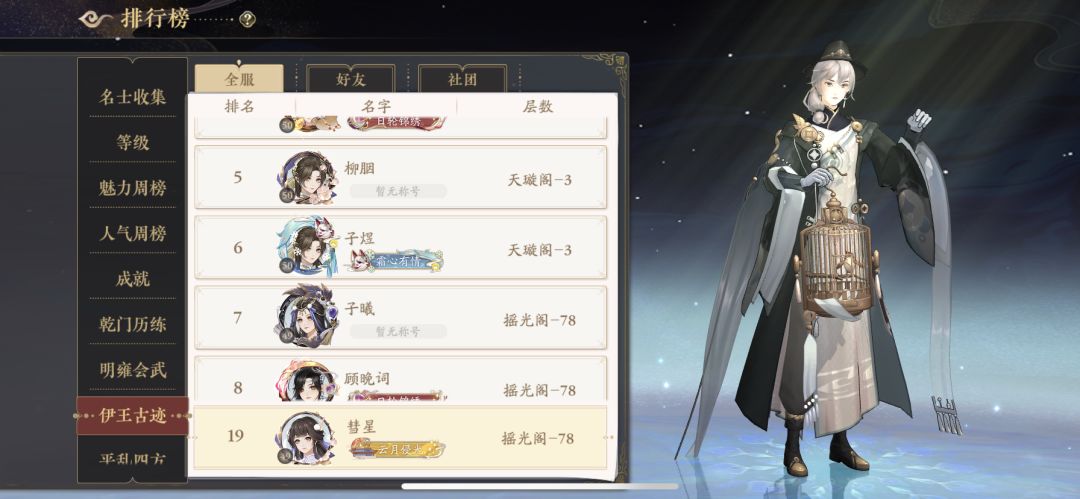Click the 云月侵衣 title badge
This screenshot has height=499, width=1080.
(x=397, y=449)
